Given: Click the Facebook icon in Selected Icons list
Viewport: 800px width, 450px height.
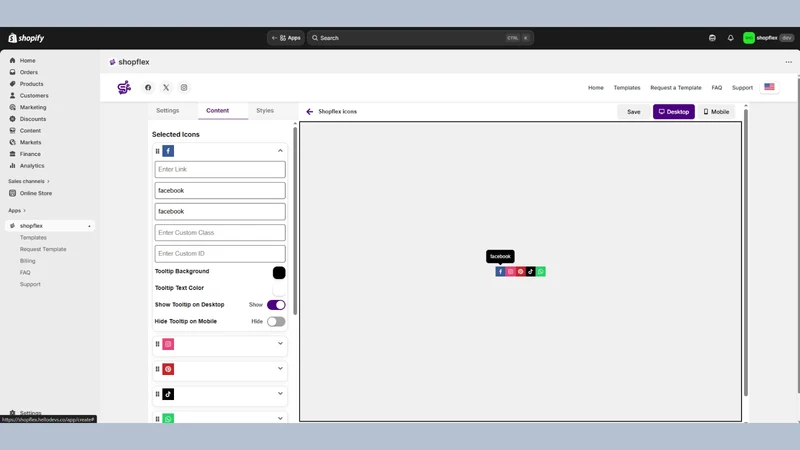Looking at the screenshot, I should point(168,151).
